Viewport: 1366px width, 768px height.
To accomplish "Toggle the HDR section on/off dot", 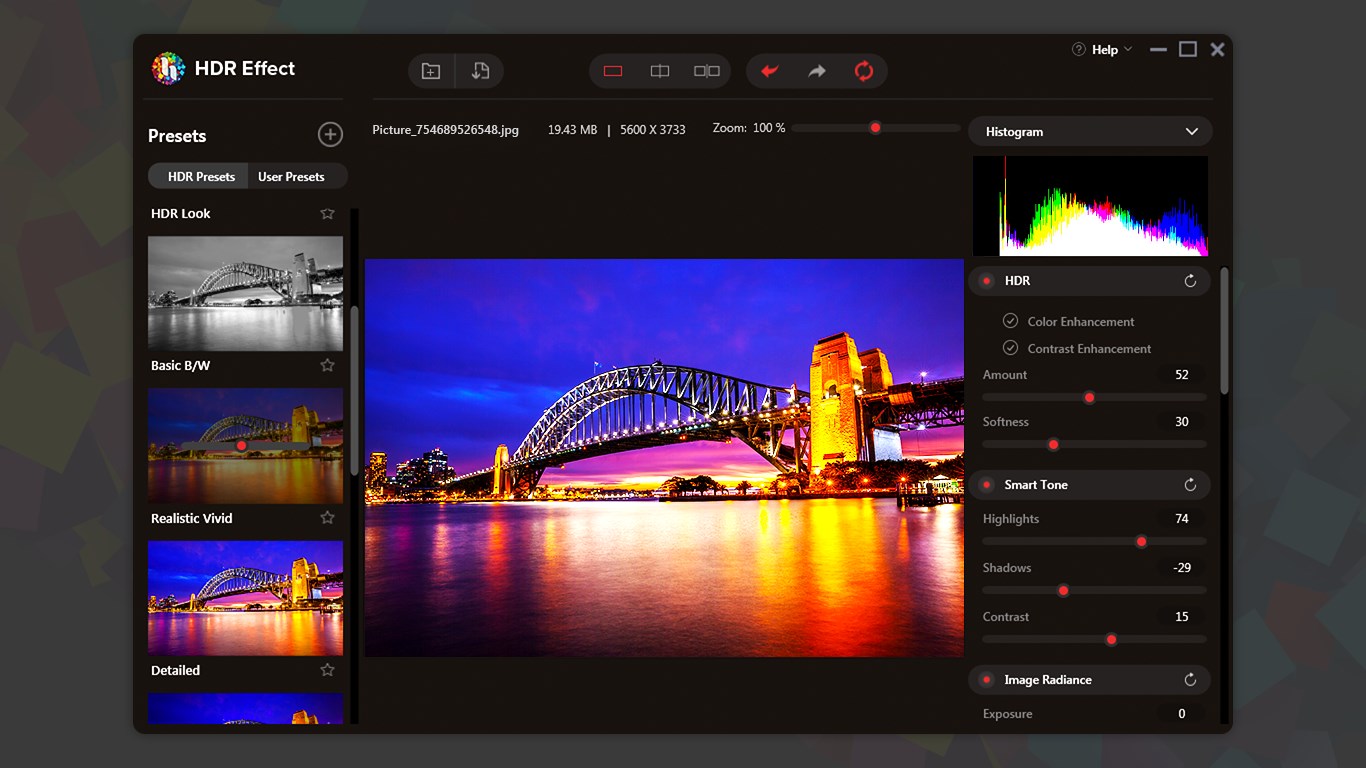I will tap(986, 281).
